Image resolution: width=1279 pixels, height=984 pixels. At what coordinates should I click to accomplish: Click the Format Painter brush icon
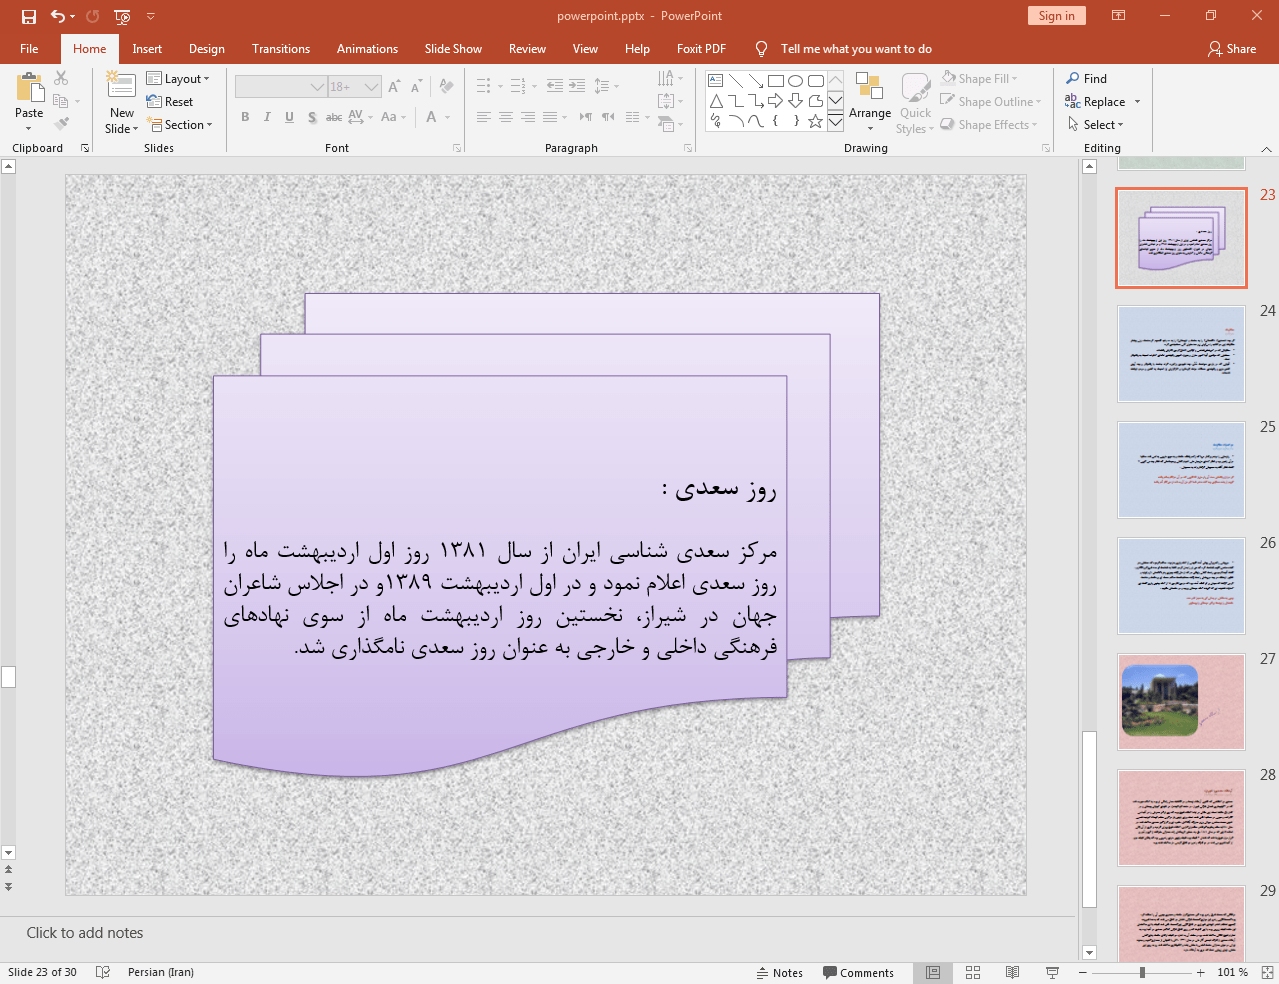click(61, 124)
